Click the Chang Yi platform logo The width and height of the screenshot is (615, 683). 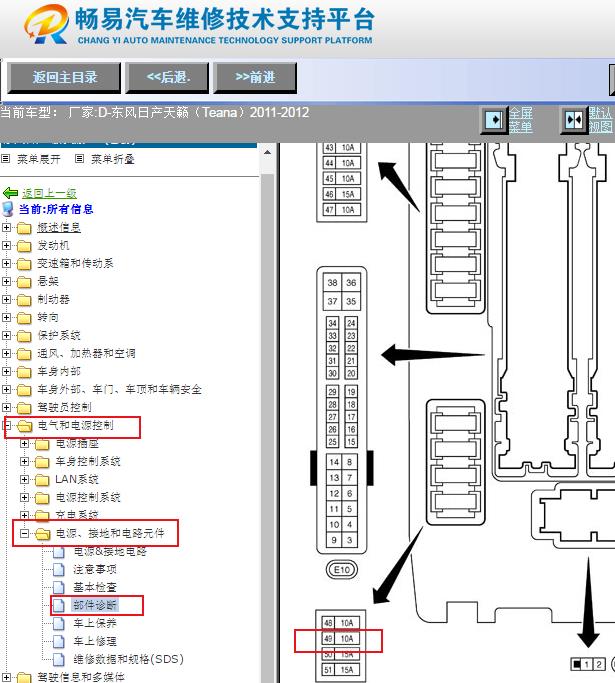47,24
